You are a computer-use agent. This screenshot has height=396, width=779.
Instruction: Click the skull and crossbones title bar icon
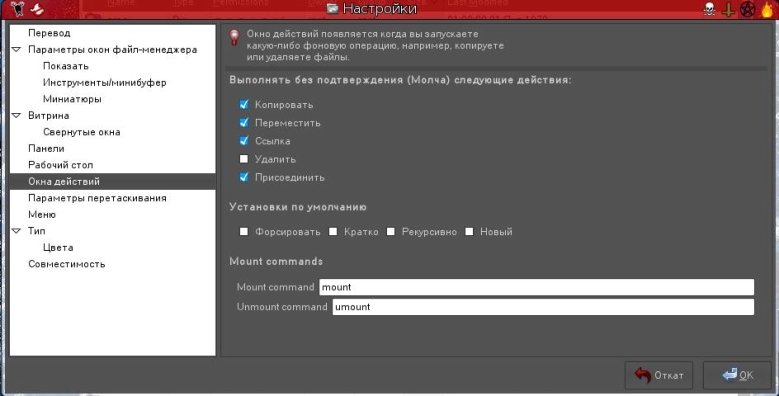pyautogui.click(x=710, y=9)
